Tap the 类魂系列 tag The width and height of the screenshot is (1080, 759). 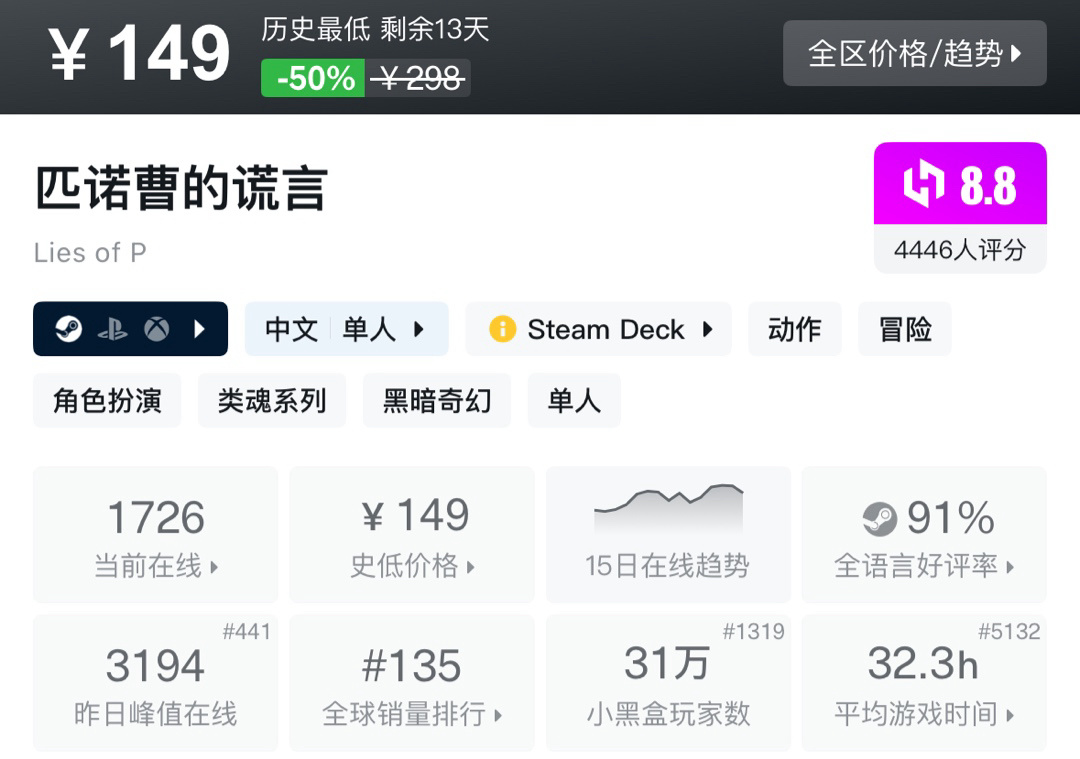click(x=272, y=401)
